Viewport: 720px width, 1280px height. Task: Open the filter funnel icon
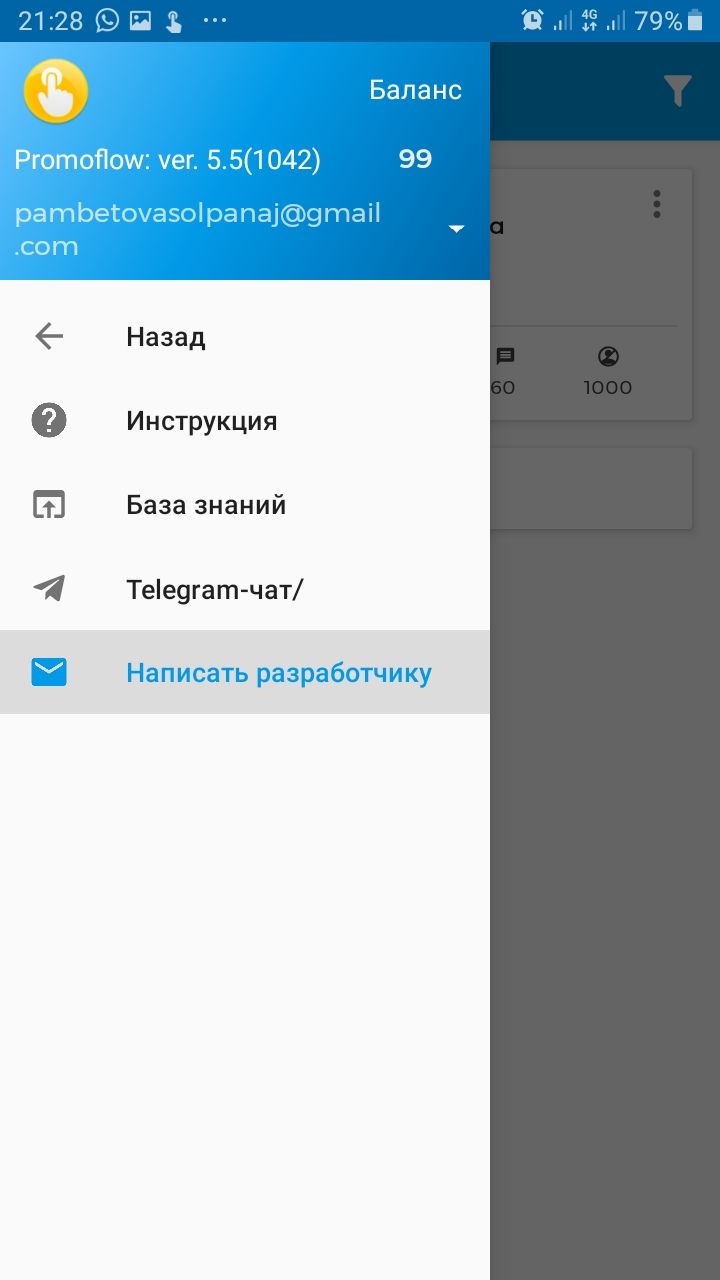(x=678, y=91)
